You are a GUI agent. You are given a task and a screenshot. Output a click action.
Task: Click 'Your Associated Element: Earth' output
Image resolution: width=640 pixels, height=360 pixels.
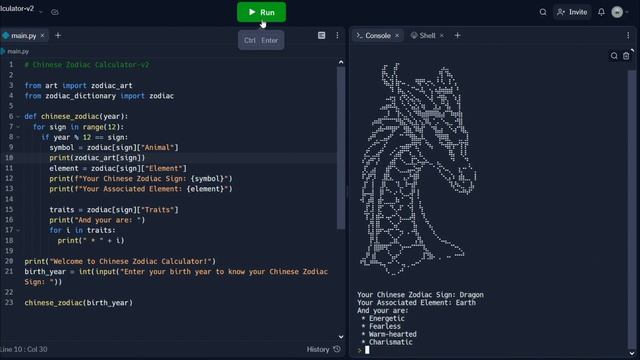coord(416,302)
